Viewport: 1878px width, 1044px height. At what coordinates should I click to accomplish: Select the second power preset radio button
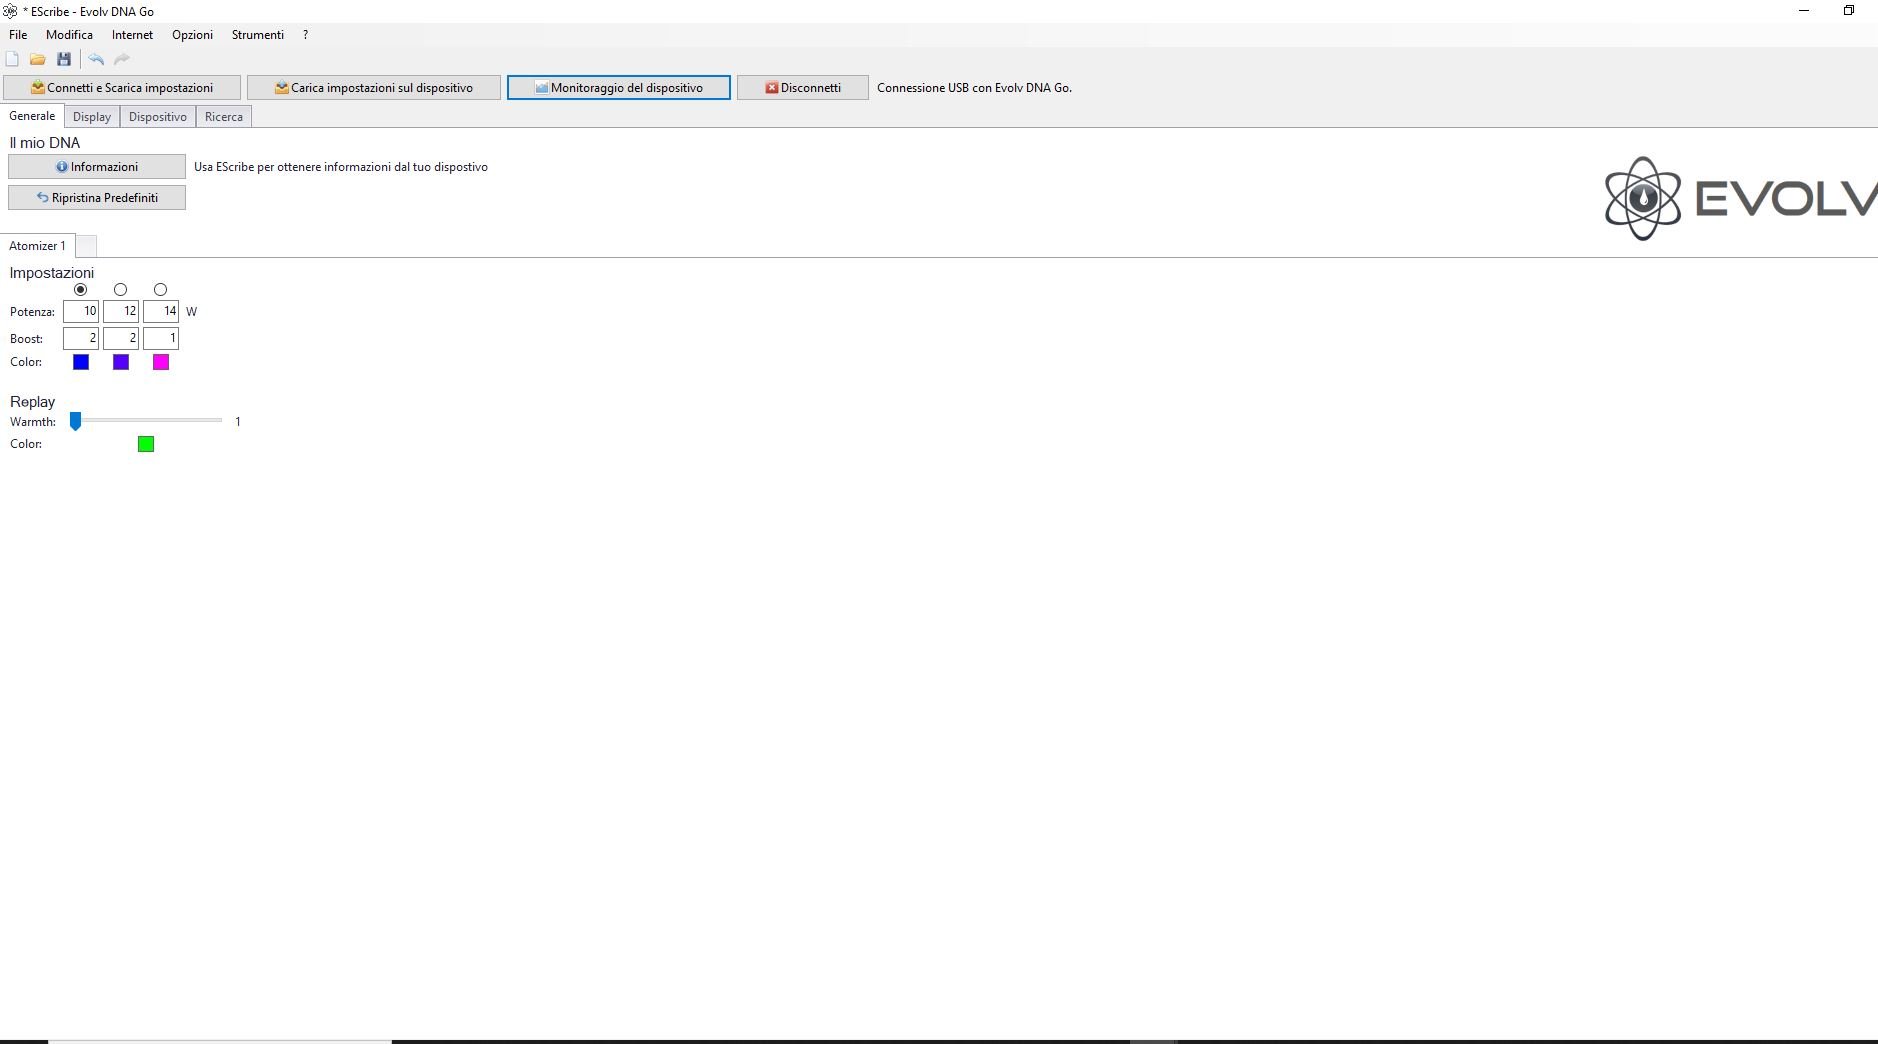[121, 290]
